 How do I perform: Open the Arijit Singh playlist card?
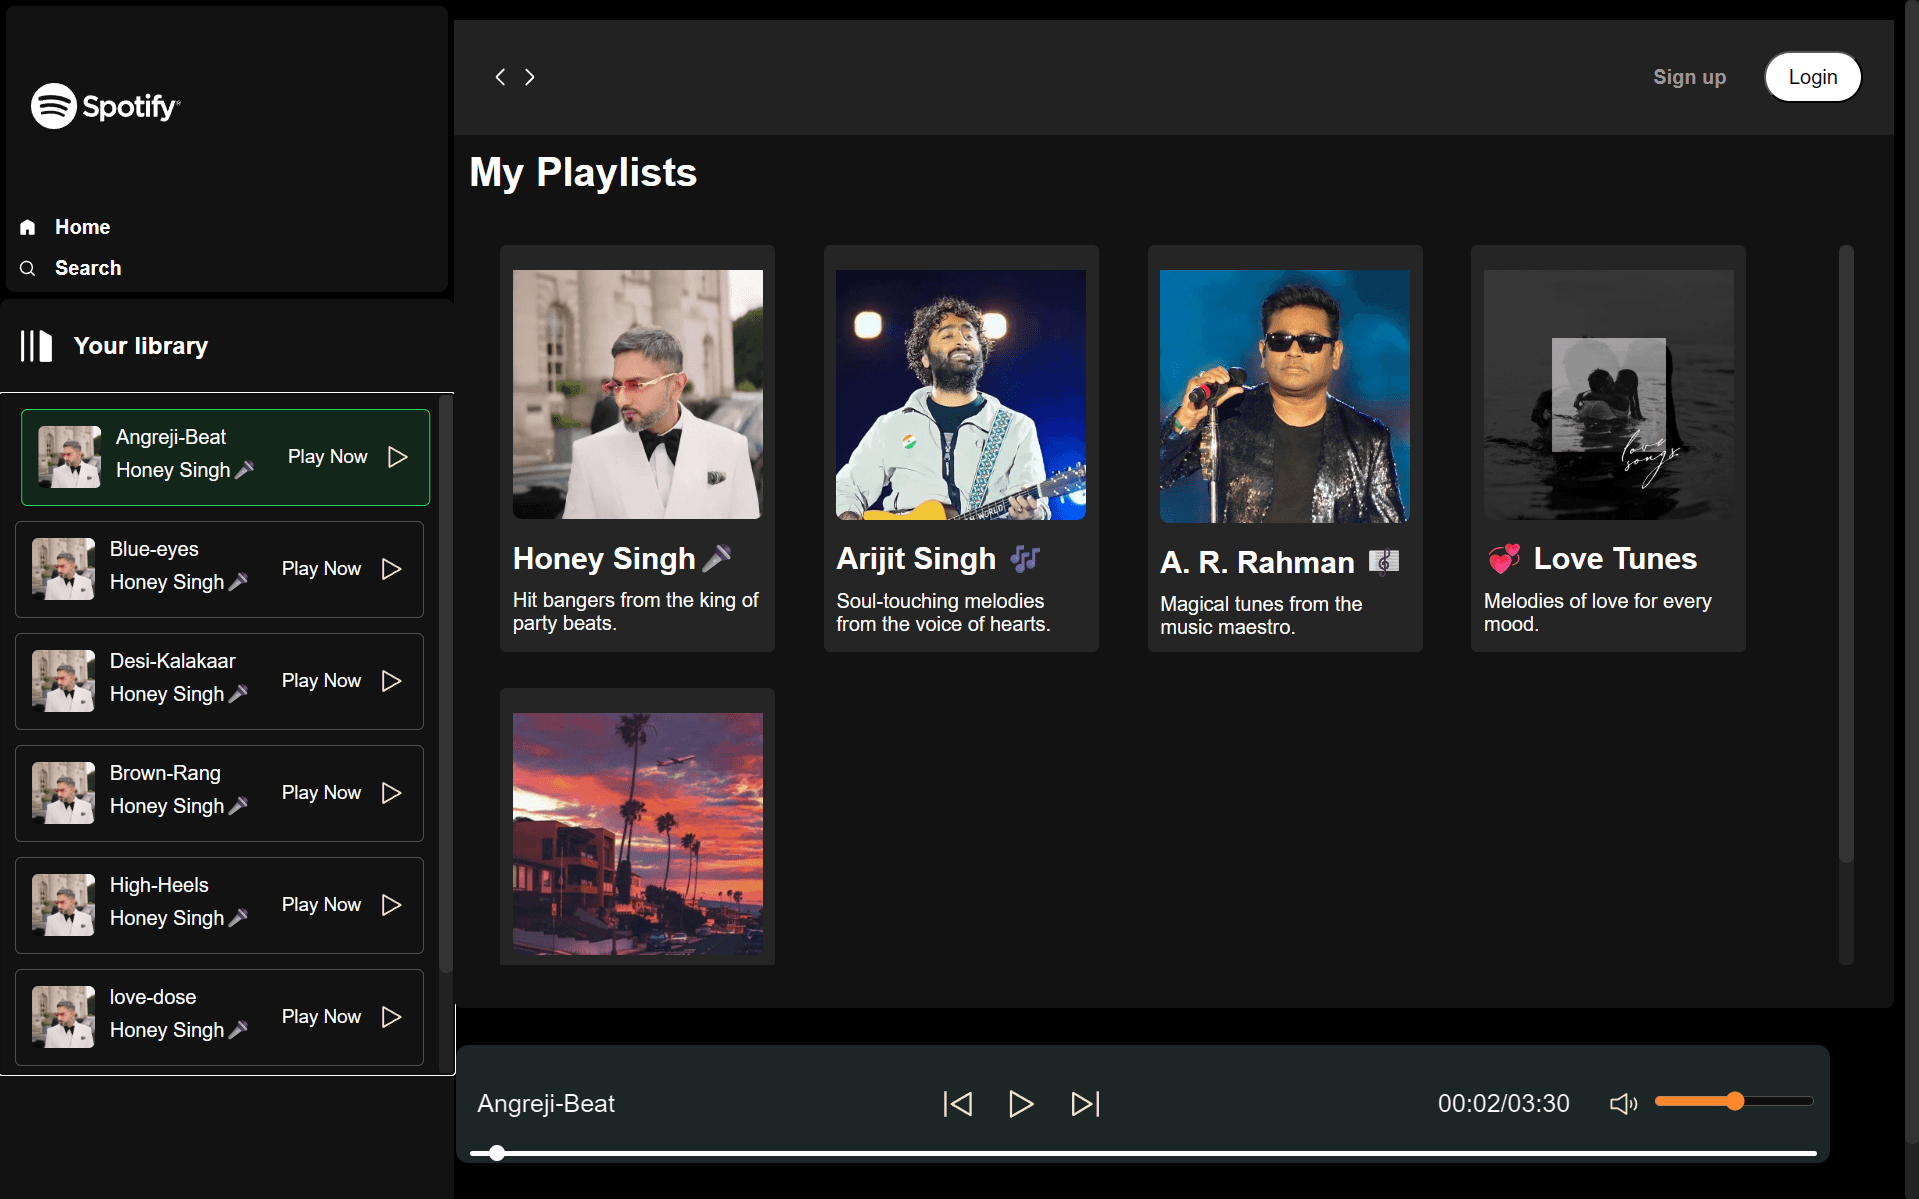[x=960, y=447]
